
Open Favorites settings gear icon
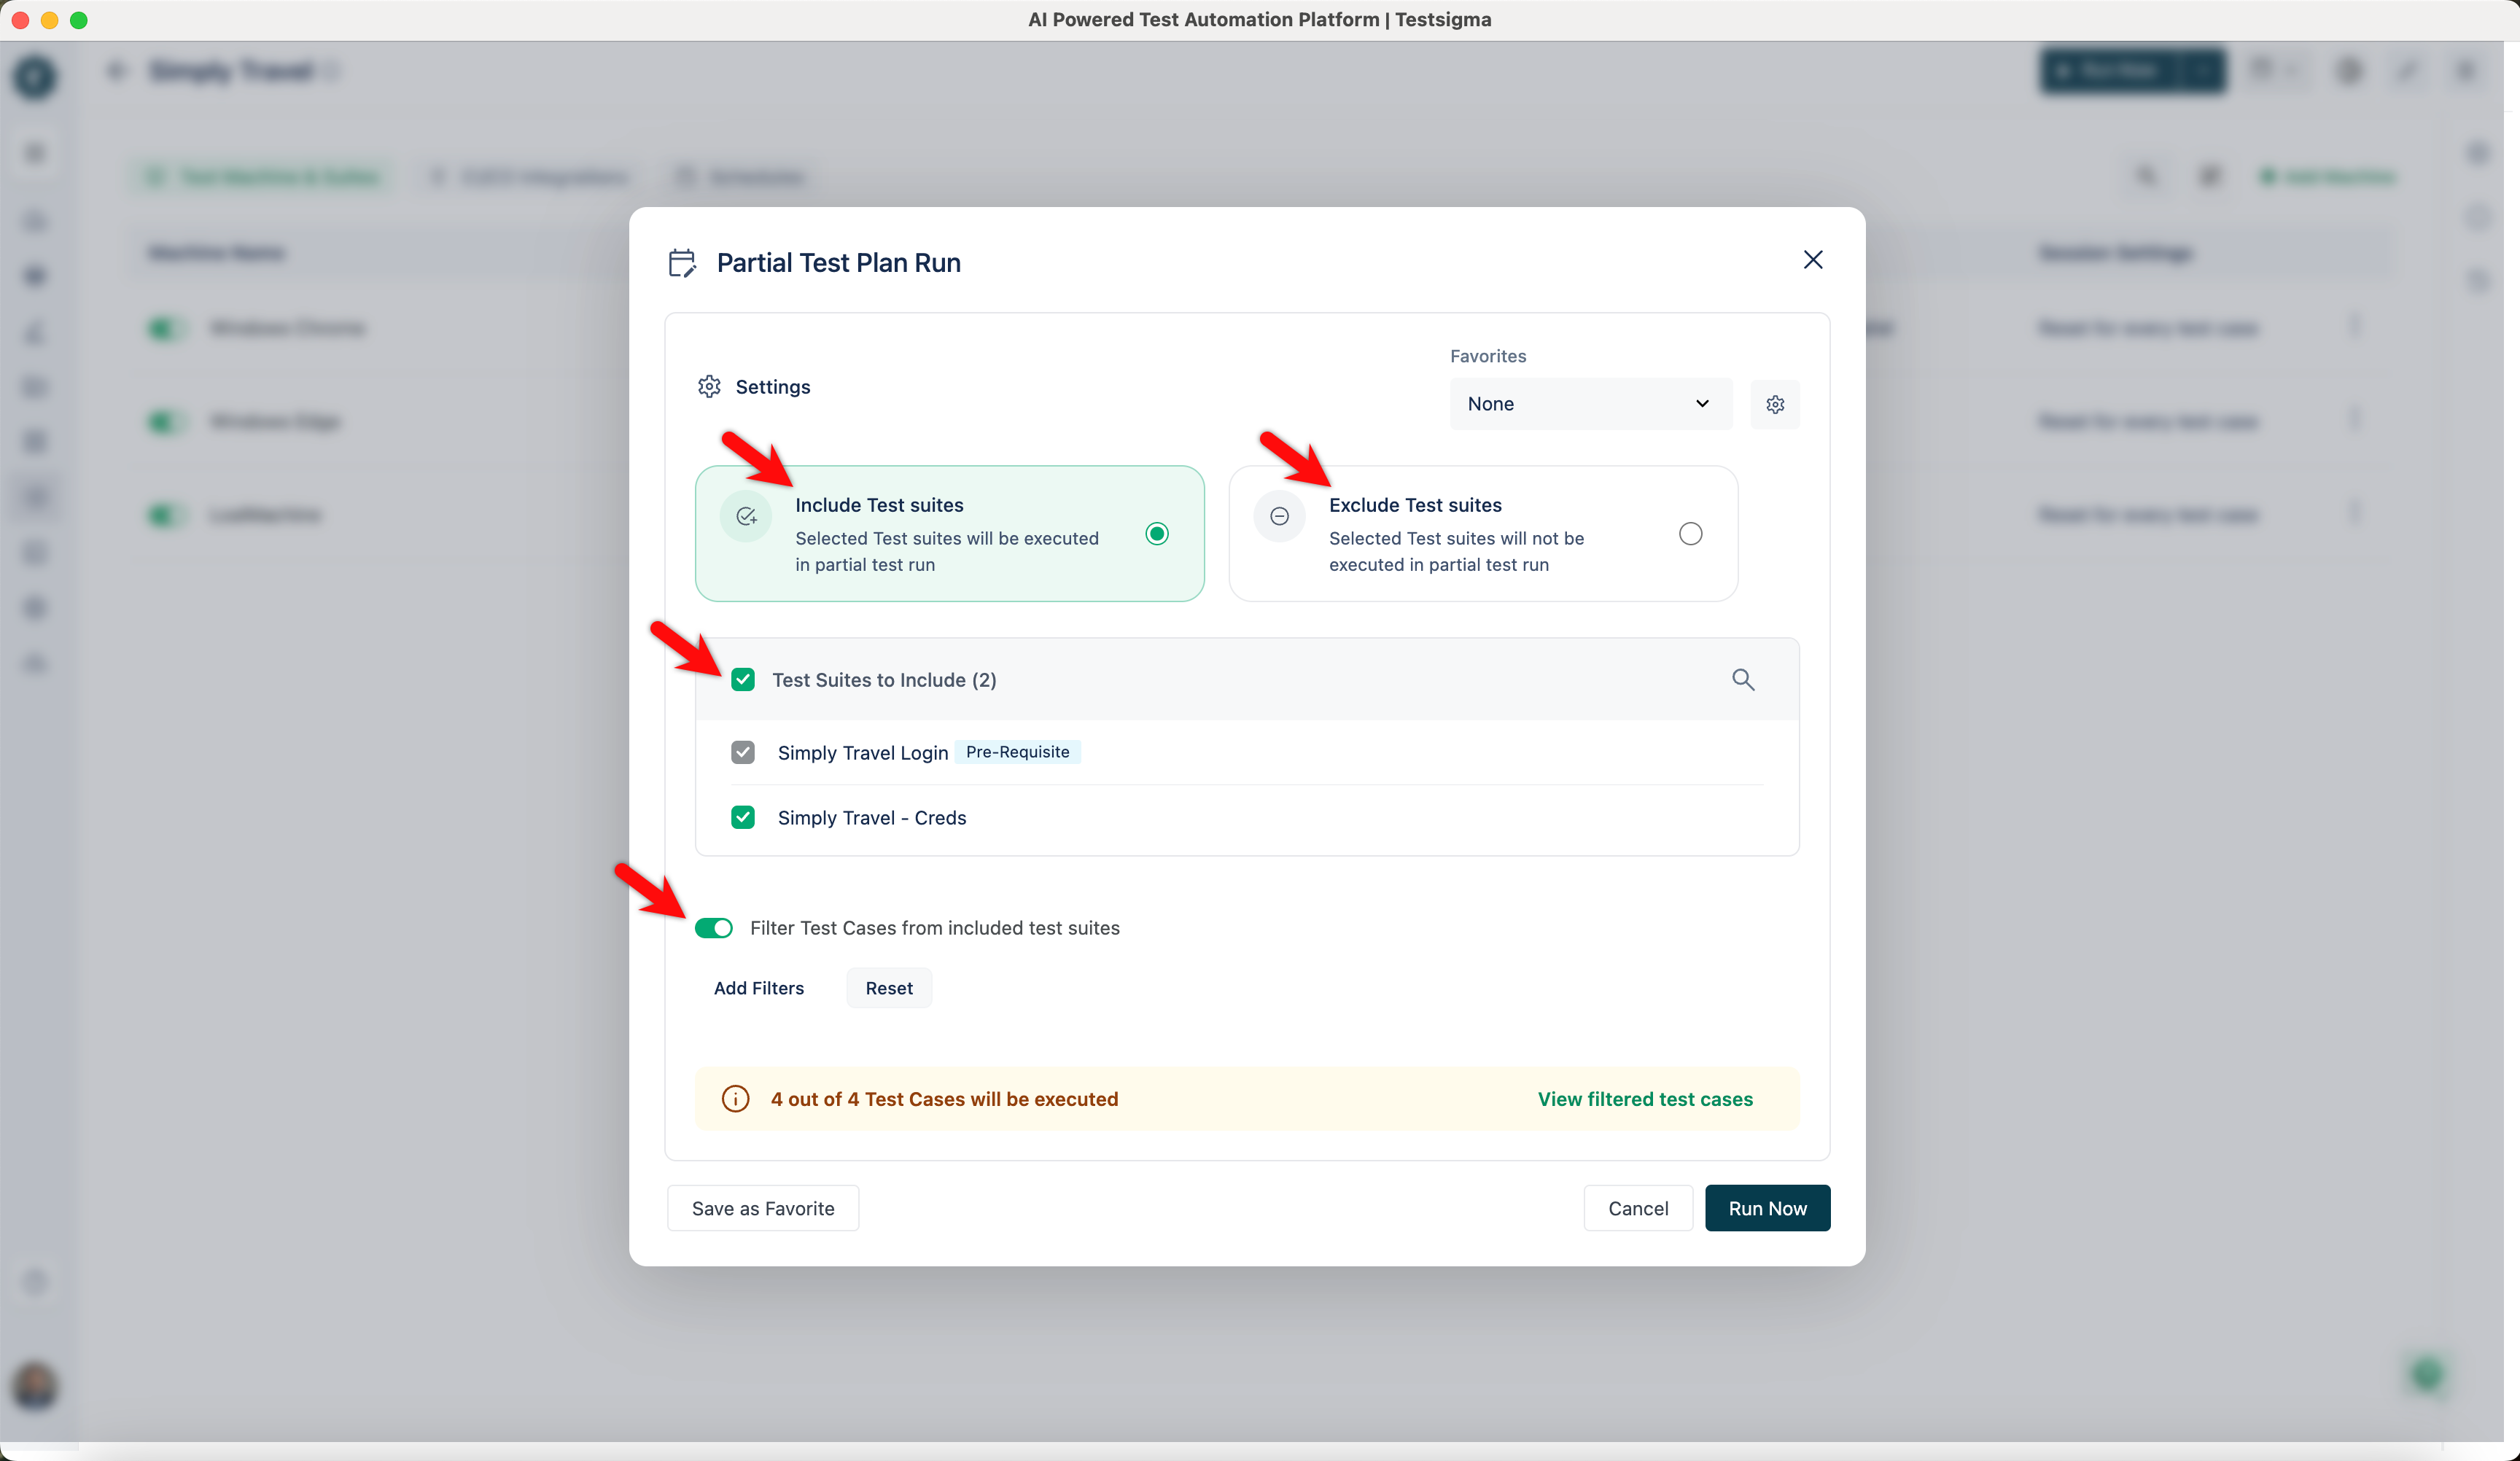[x=1774, y=404]
